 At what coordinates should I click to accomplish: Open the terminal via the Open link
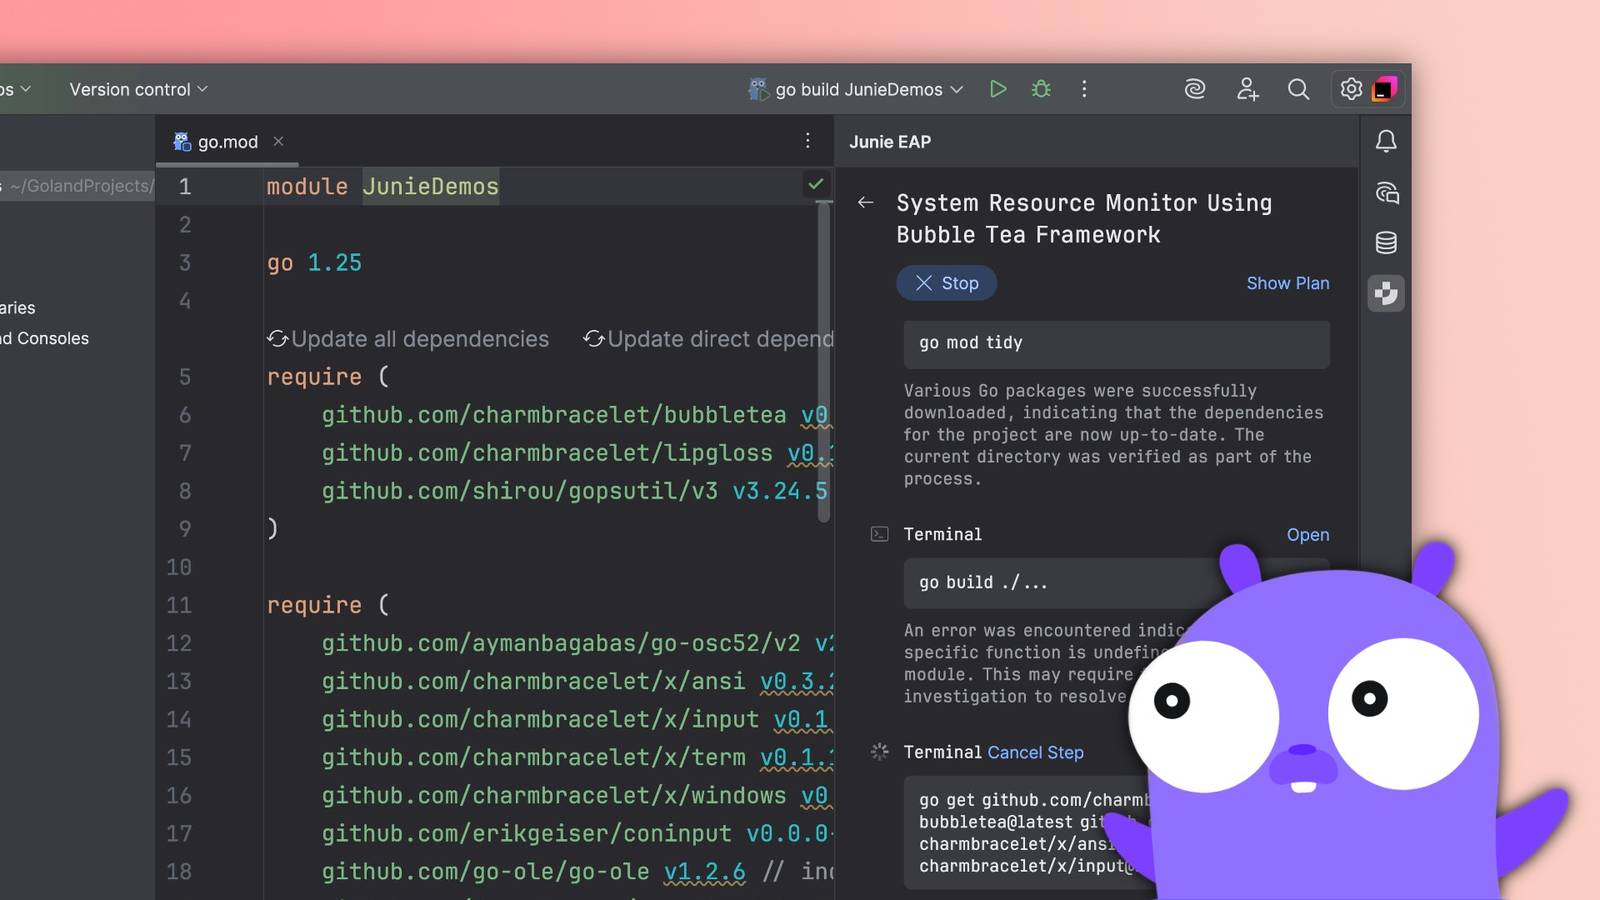click(1308, 534)
